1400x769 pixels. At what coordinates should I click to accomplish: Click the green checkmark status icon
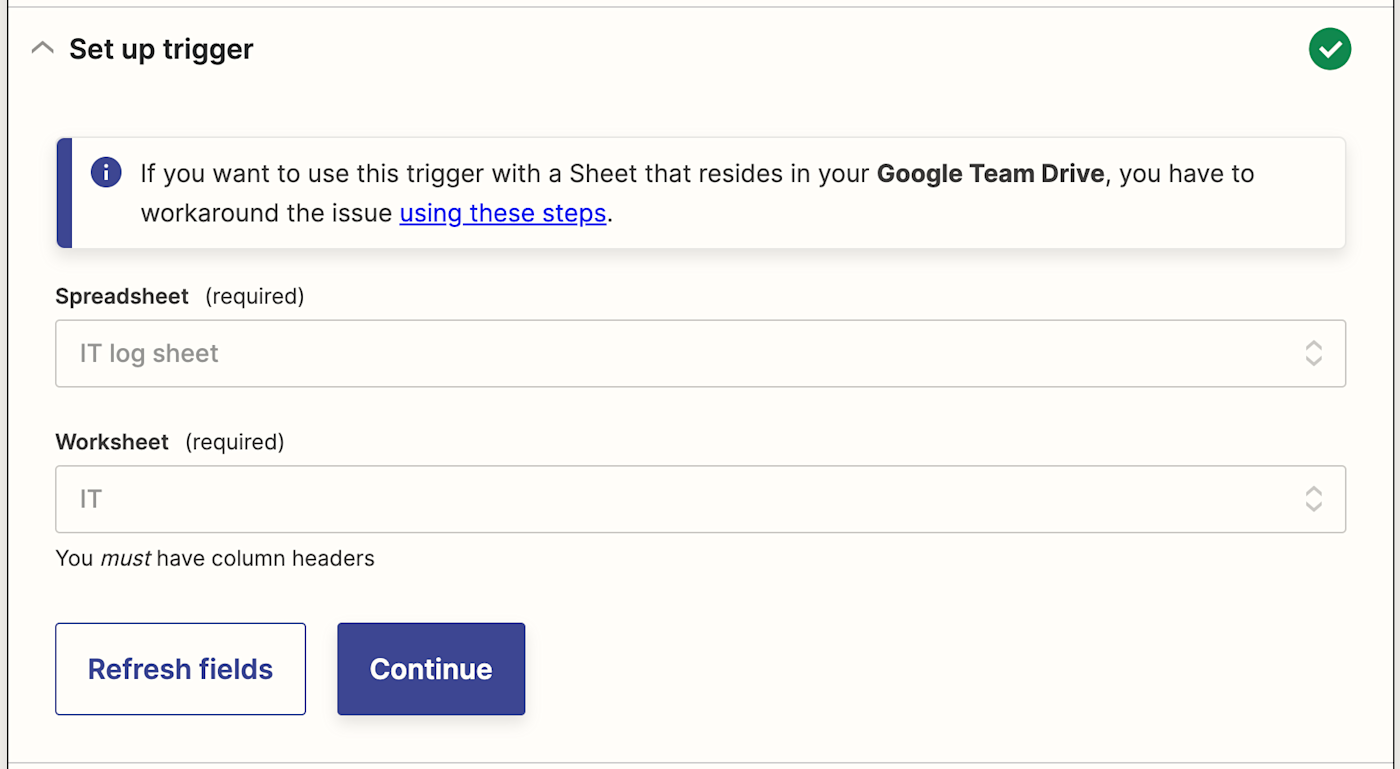point(1329,49)
